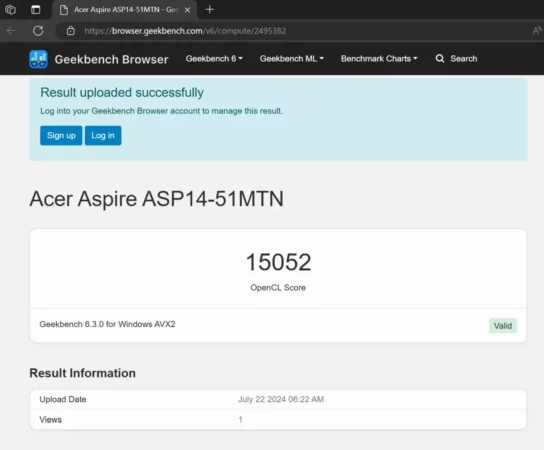This screenshot has height=450, width=544.
Task: Click the Log into your Geekbench Browser account message
Action: tap(162, 111)
